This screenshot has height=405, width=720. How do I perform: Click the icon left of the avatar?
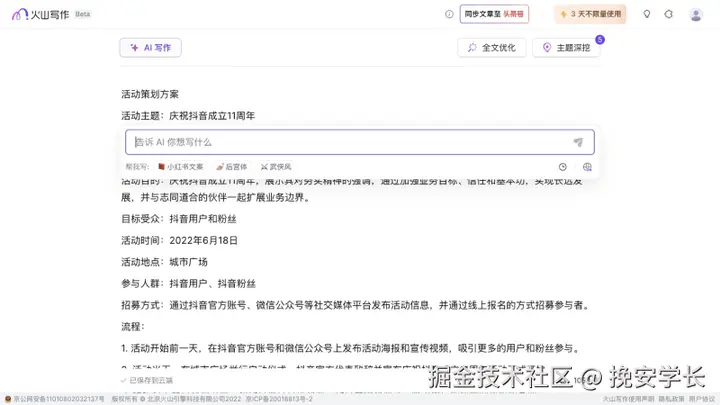tap(669, 14)
